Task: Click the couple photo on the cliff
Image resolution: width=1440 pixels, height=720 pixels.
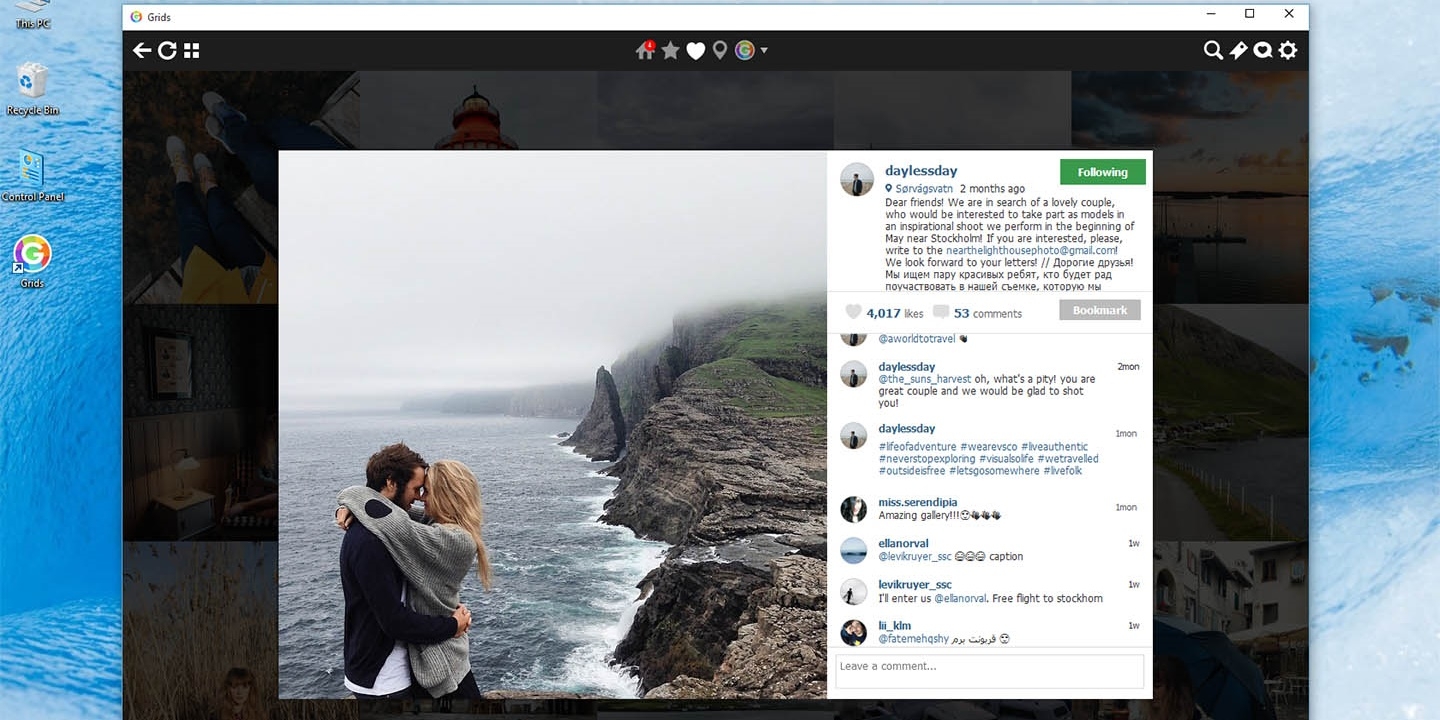Action: pos(553,424)
